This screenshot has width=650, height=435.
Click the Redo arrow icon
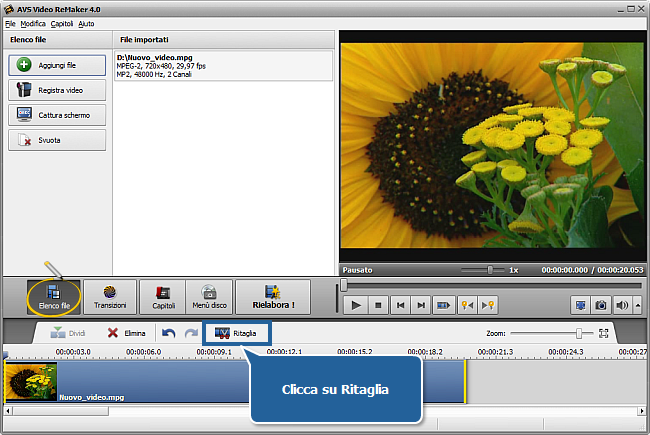pyautogui.click(x=190, y=333)
